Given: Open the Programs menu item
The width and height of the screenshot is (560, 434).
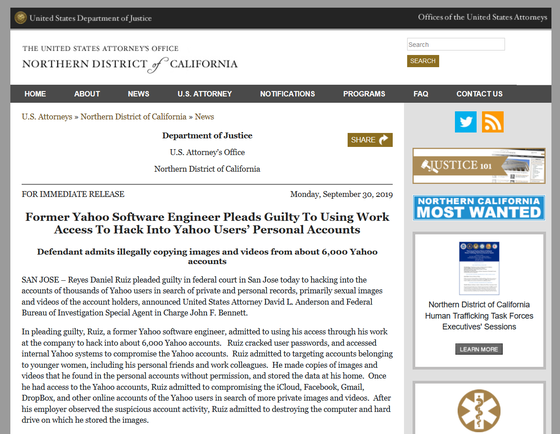Looking at the screenshot, I should coord(364,94).
